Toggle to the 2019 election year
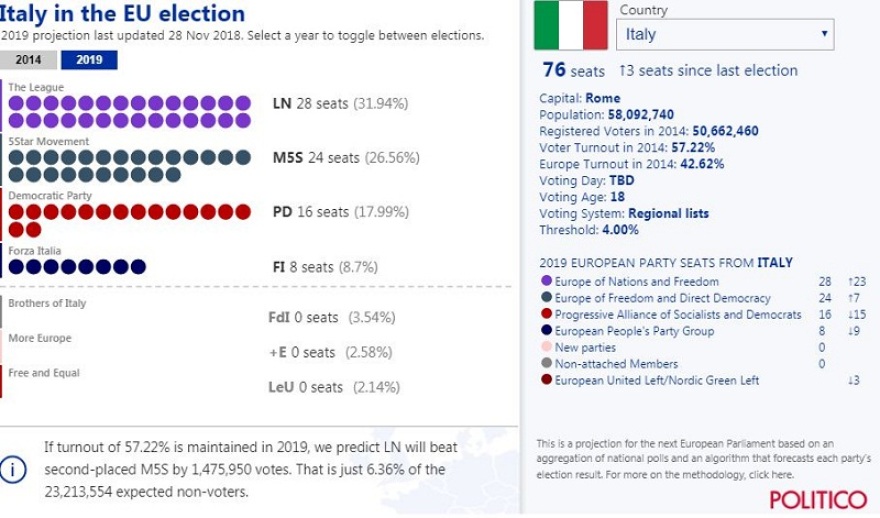880x518 pixels. click(88, 60)
